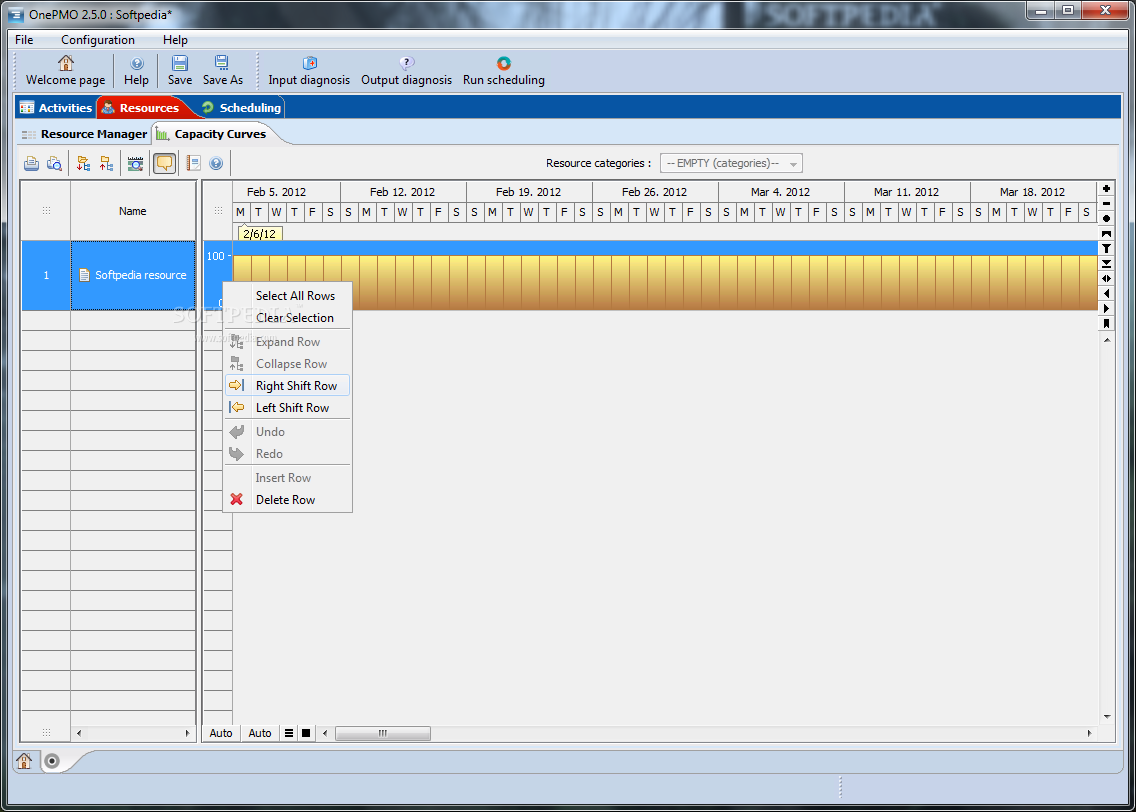
Task: Click row number 1 cell
Action: [46, 275]
